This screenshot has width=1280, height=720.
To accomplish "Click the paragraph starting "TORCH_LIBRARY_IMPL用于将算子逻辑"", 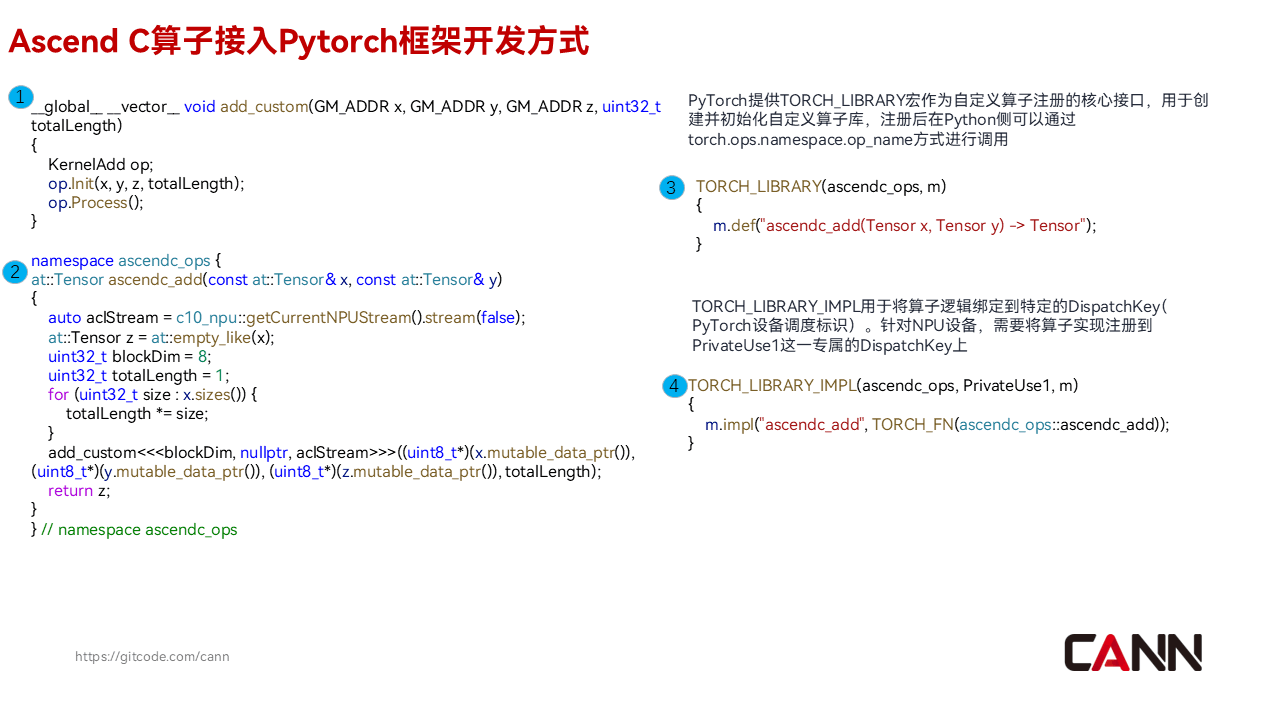I will [x=930, y=326].
